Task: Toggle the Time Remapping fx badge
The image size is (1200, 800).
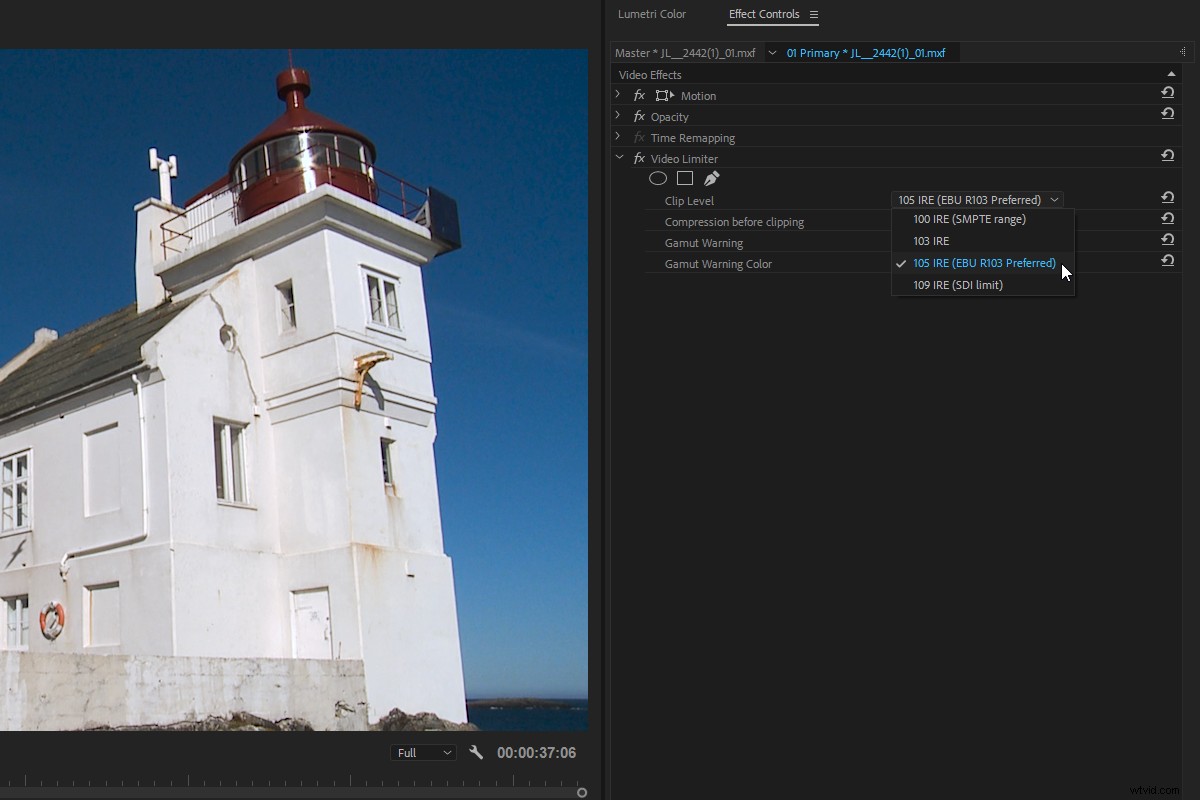Action: coord(639,137)
